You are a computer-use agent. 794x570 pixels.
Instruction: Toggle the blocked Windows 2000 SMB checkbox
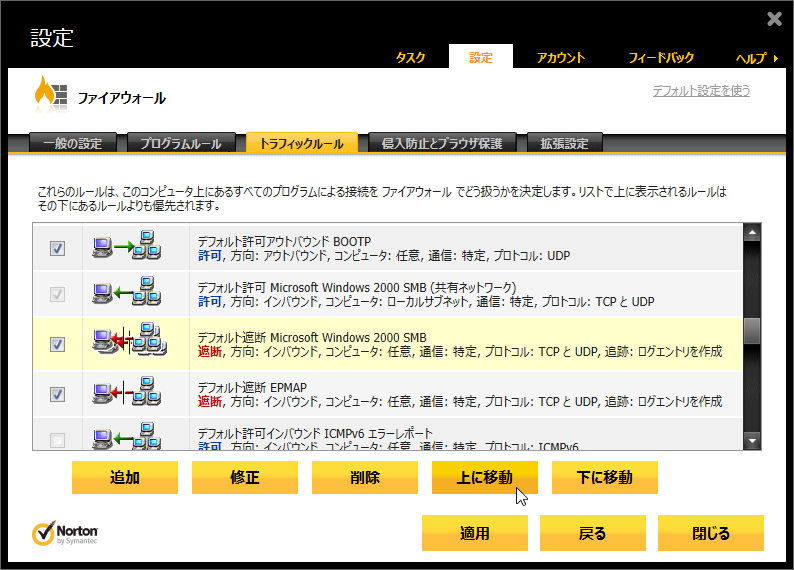point(57,344)
